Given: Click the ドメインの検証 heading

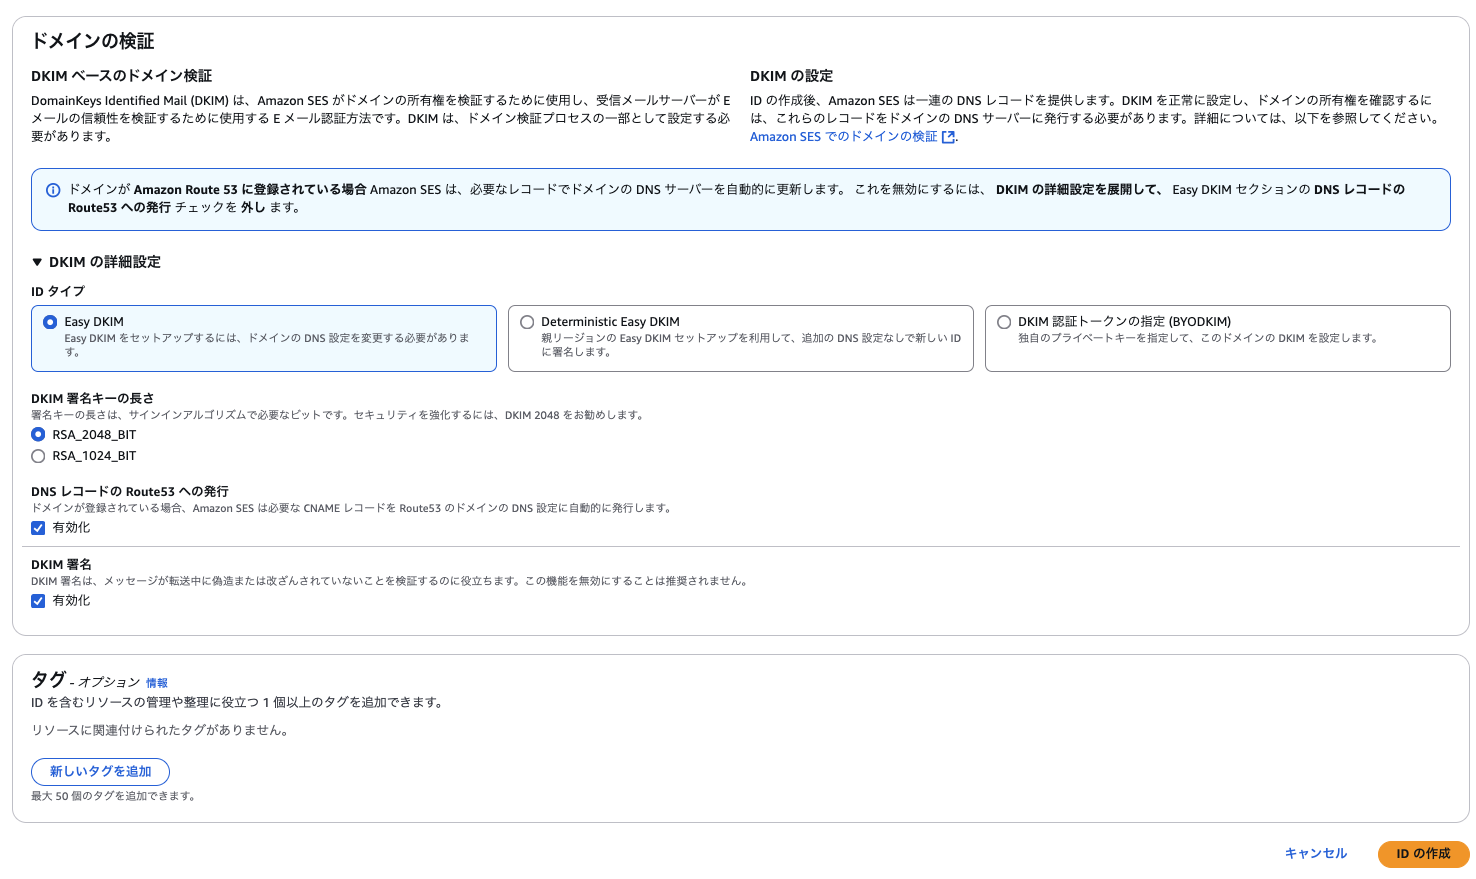Looking at the screenshot, I should (93, 41).
